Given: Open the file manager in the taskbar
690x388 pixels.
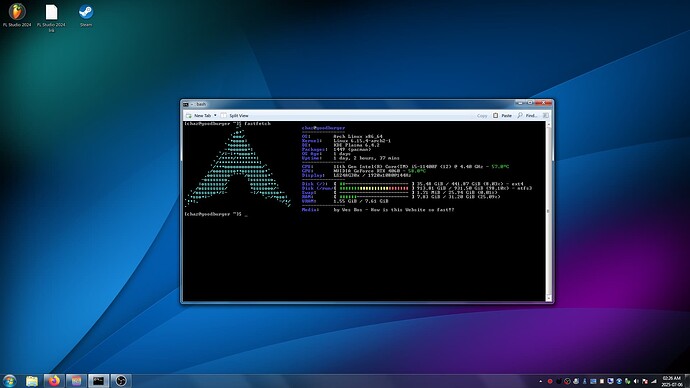Looking at the screenshot, I should click(32, 381).
